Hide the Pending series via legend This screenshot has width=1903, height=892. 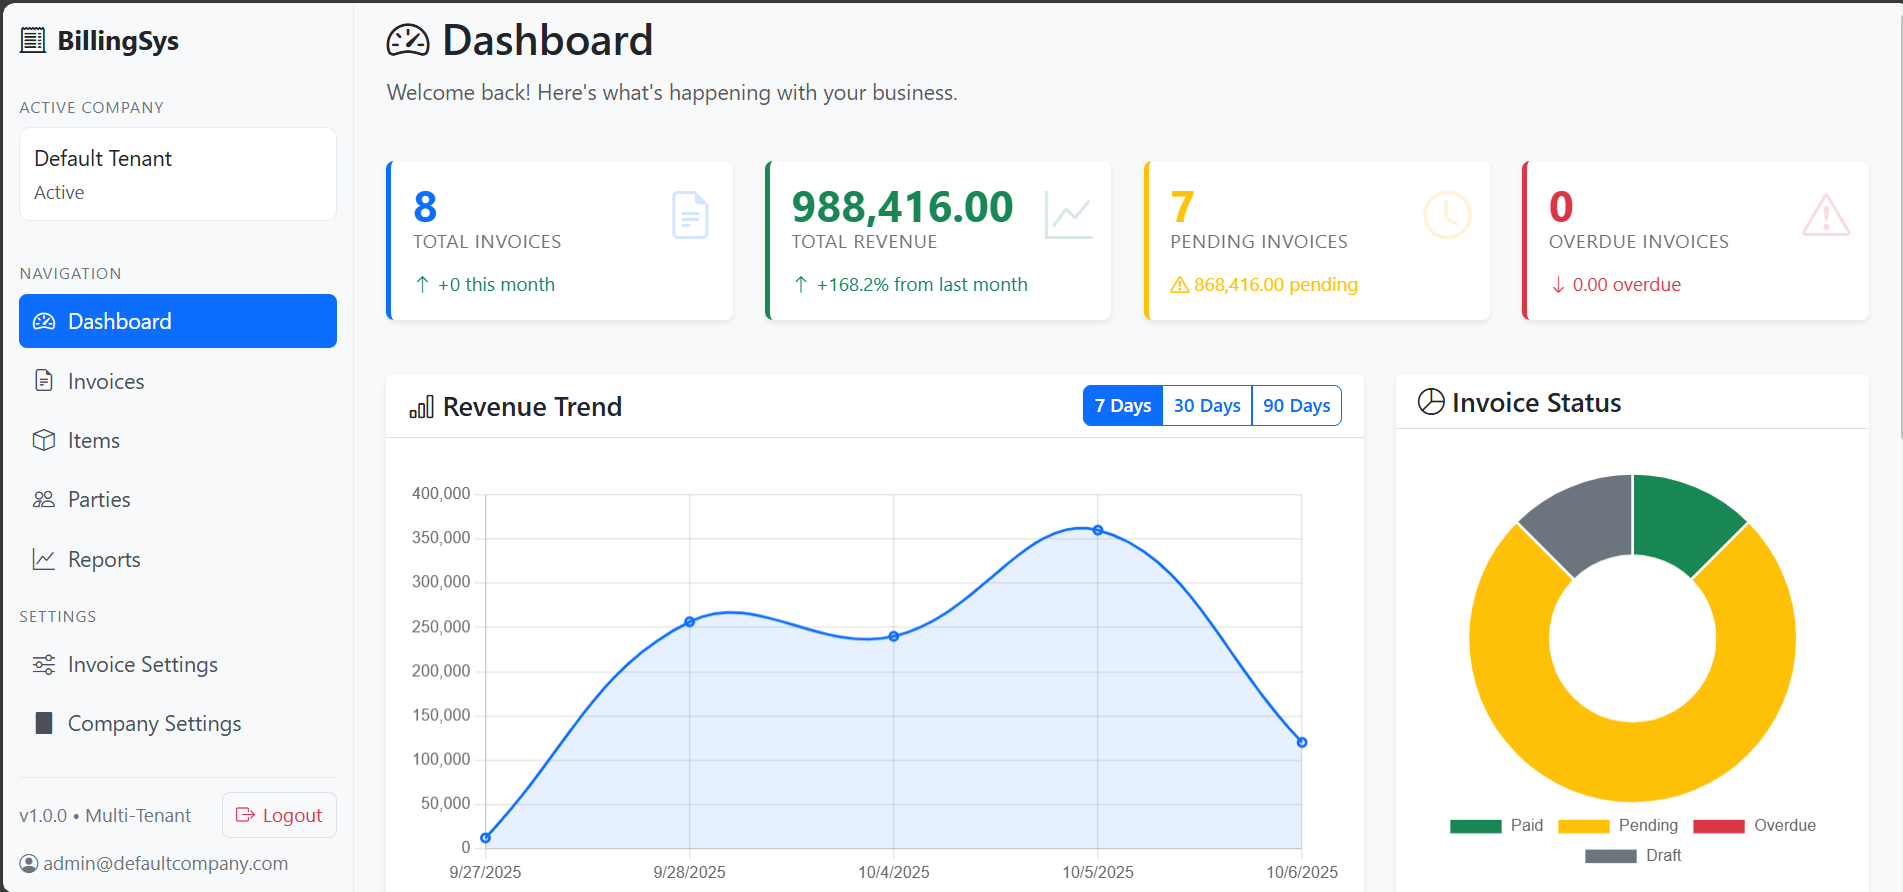(x=1618, y=826)
